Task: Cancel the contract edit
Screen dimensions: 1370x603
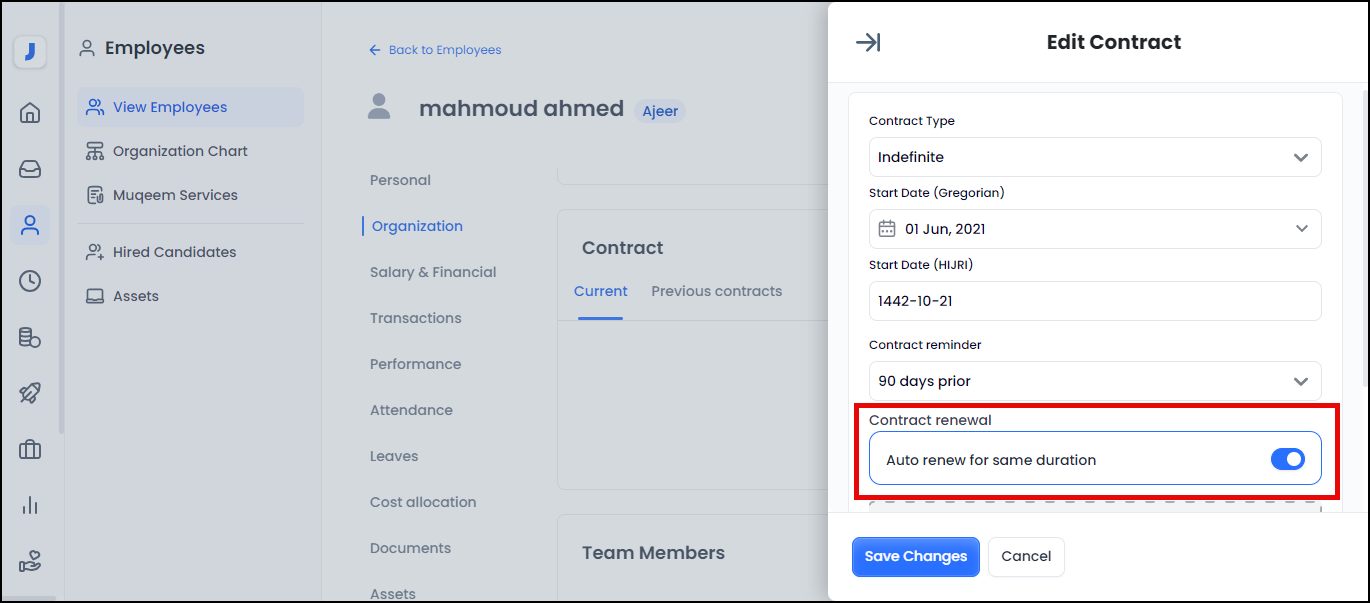Action: [1026, 557]
